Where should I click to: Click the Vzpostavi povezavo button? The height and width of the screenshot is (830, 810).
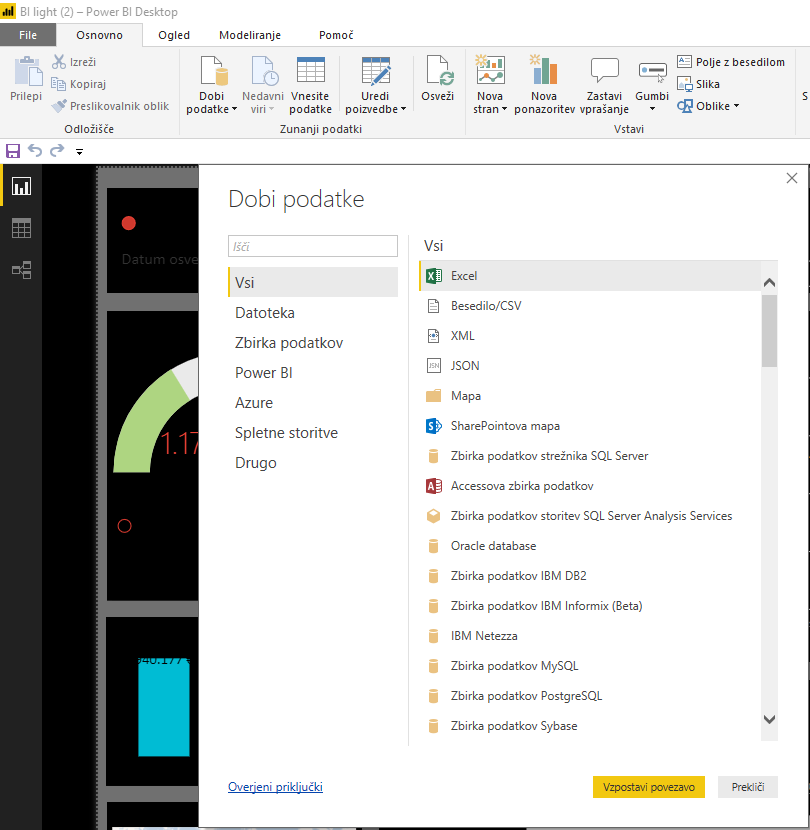click(649, 787)
